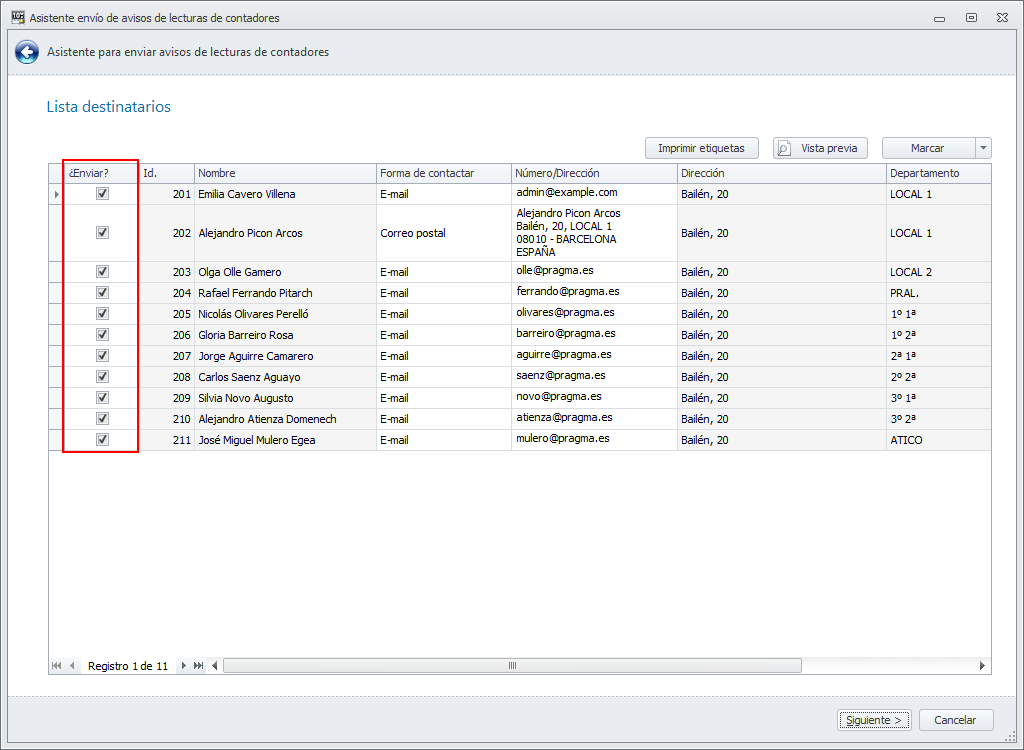The image size is (1024, 750).
Task: Select the name Emilia Cavero Villena
Action: (247, 194)
